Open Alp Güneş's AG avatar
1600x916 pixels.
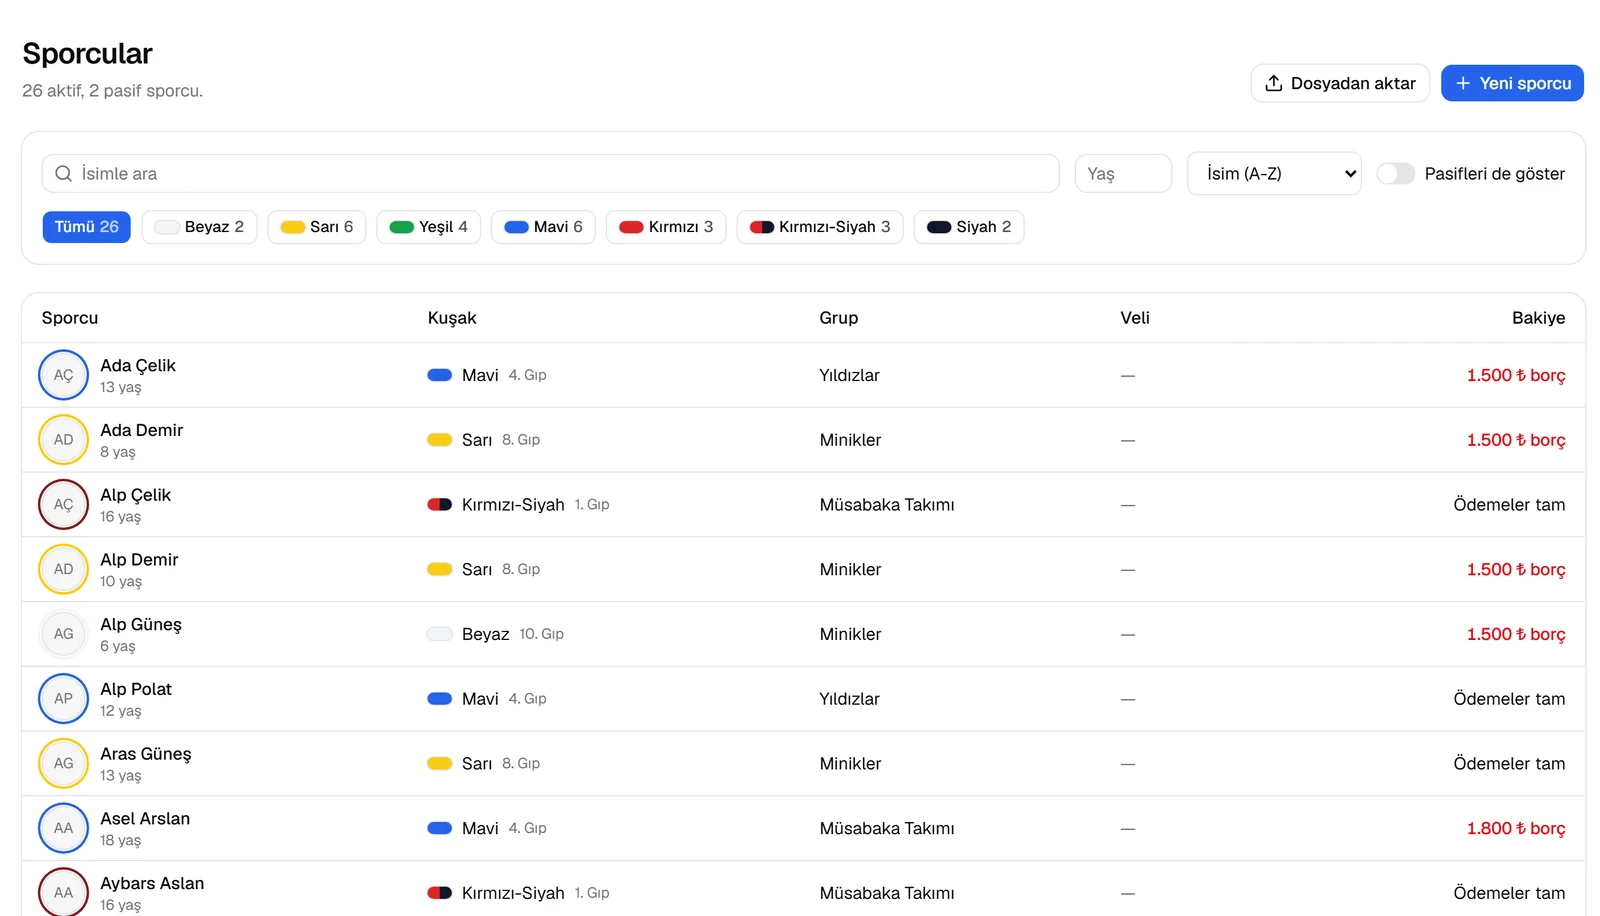pos(63,634)
